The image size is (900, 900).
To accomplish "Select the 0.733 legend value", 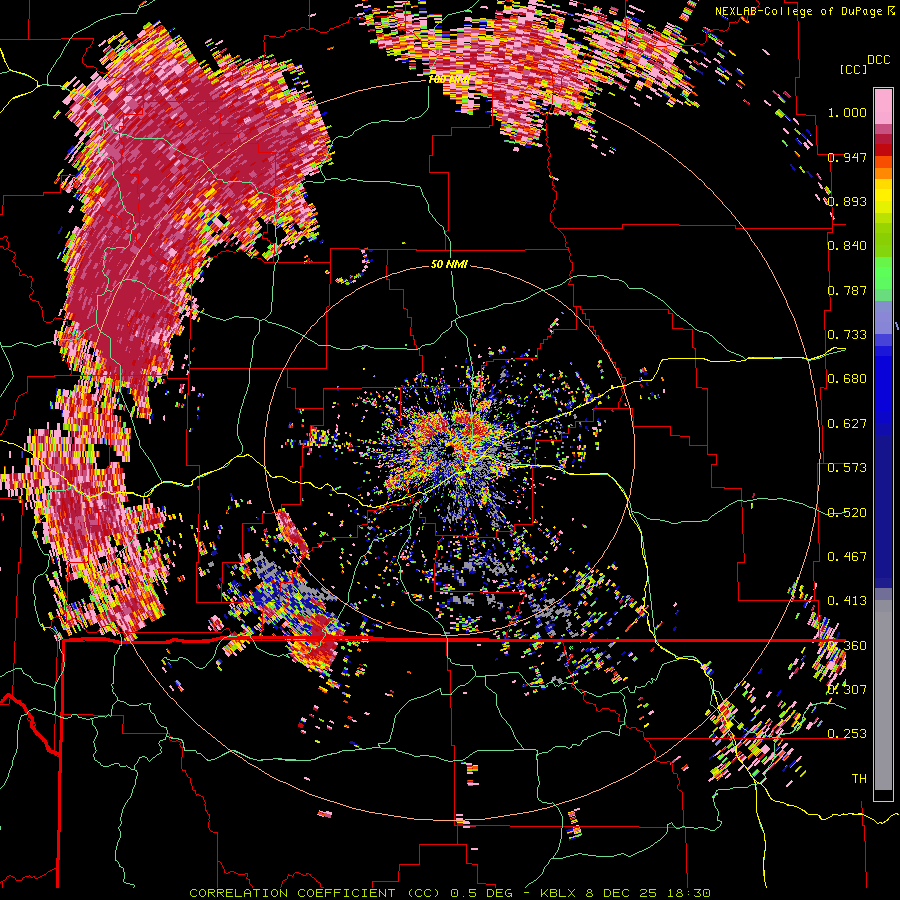I will [x=847, y=335].
